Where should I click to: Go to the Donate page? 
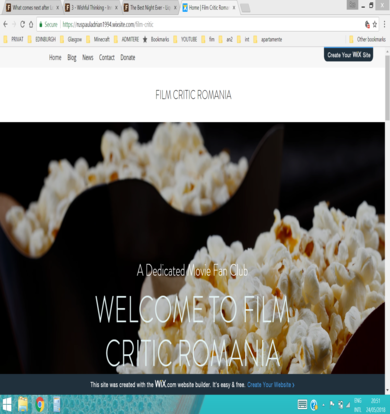[128, 57]
